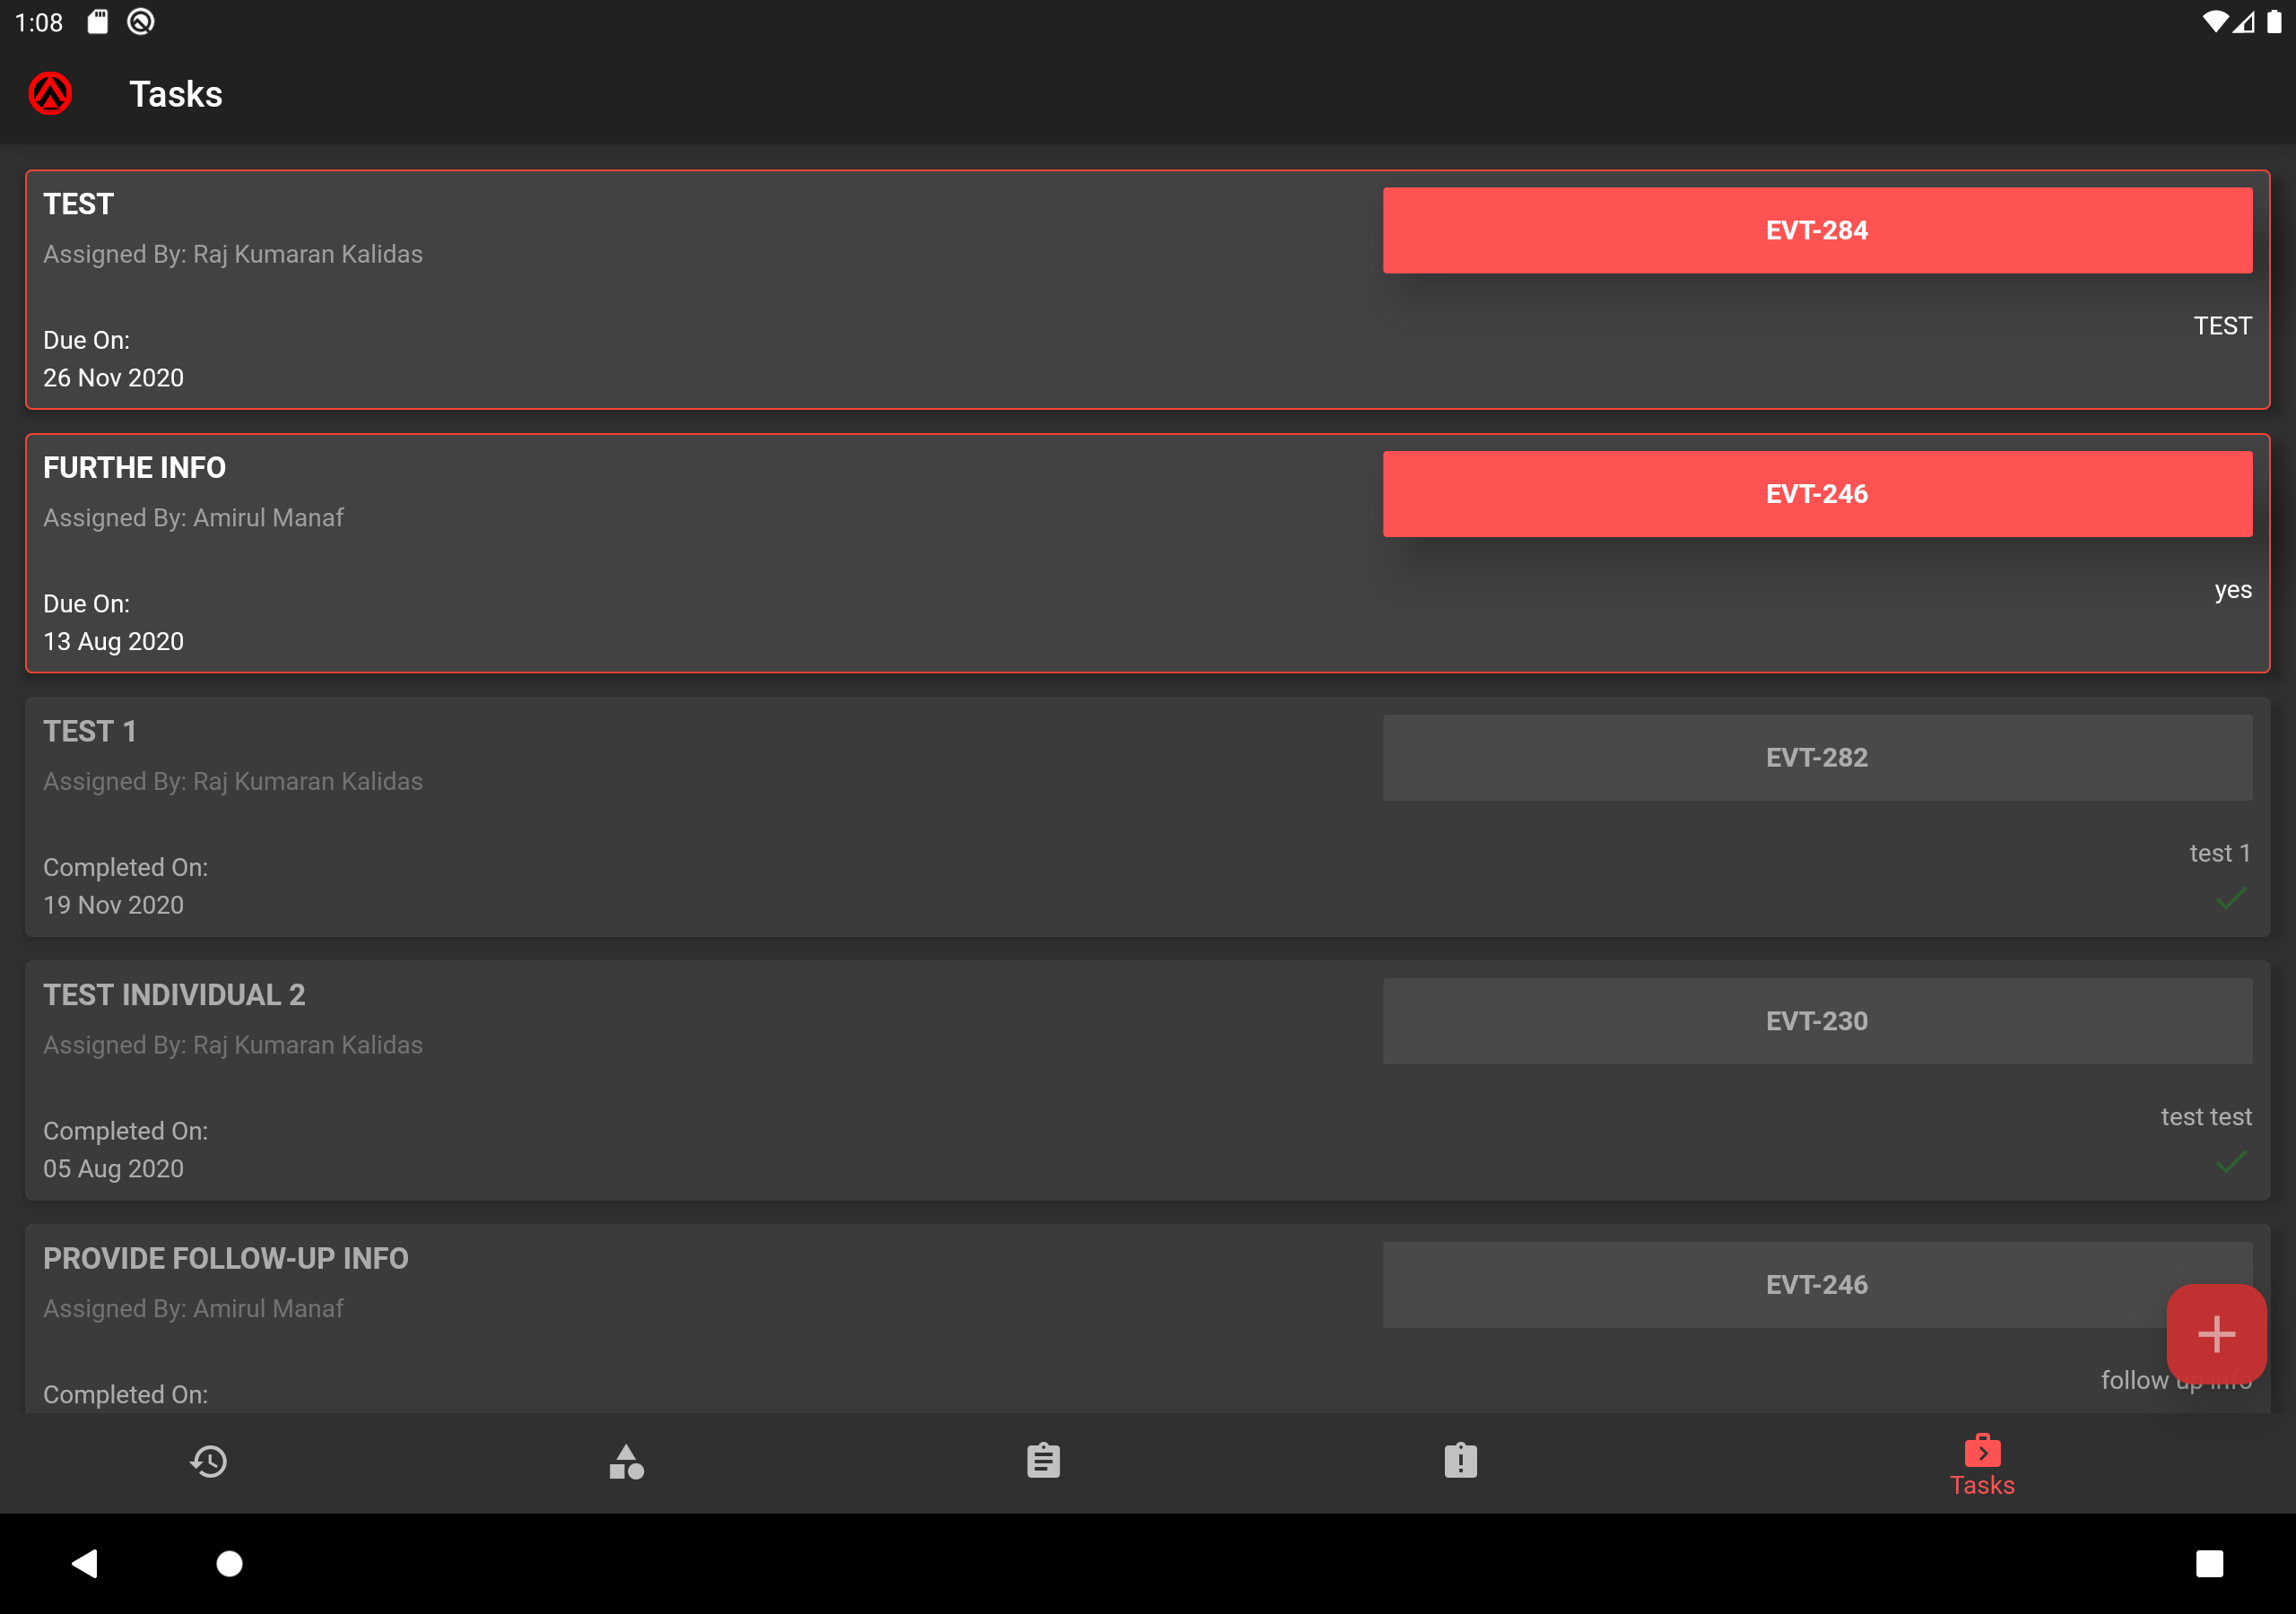Open the alert report tab icon
Image resolution: width=2296 pixels, height=1614 pixels.
[1460, 1461]
